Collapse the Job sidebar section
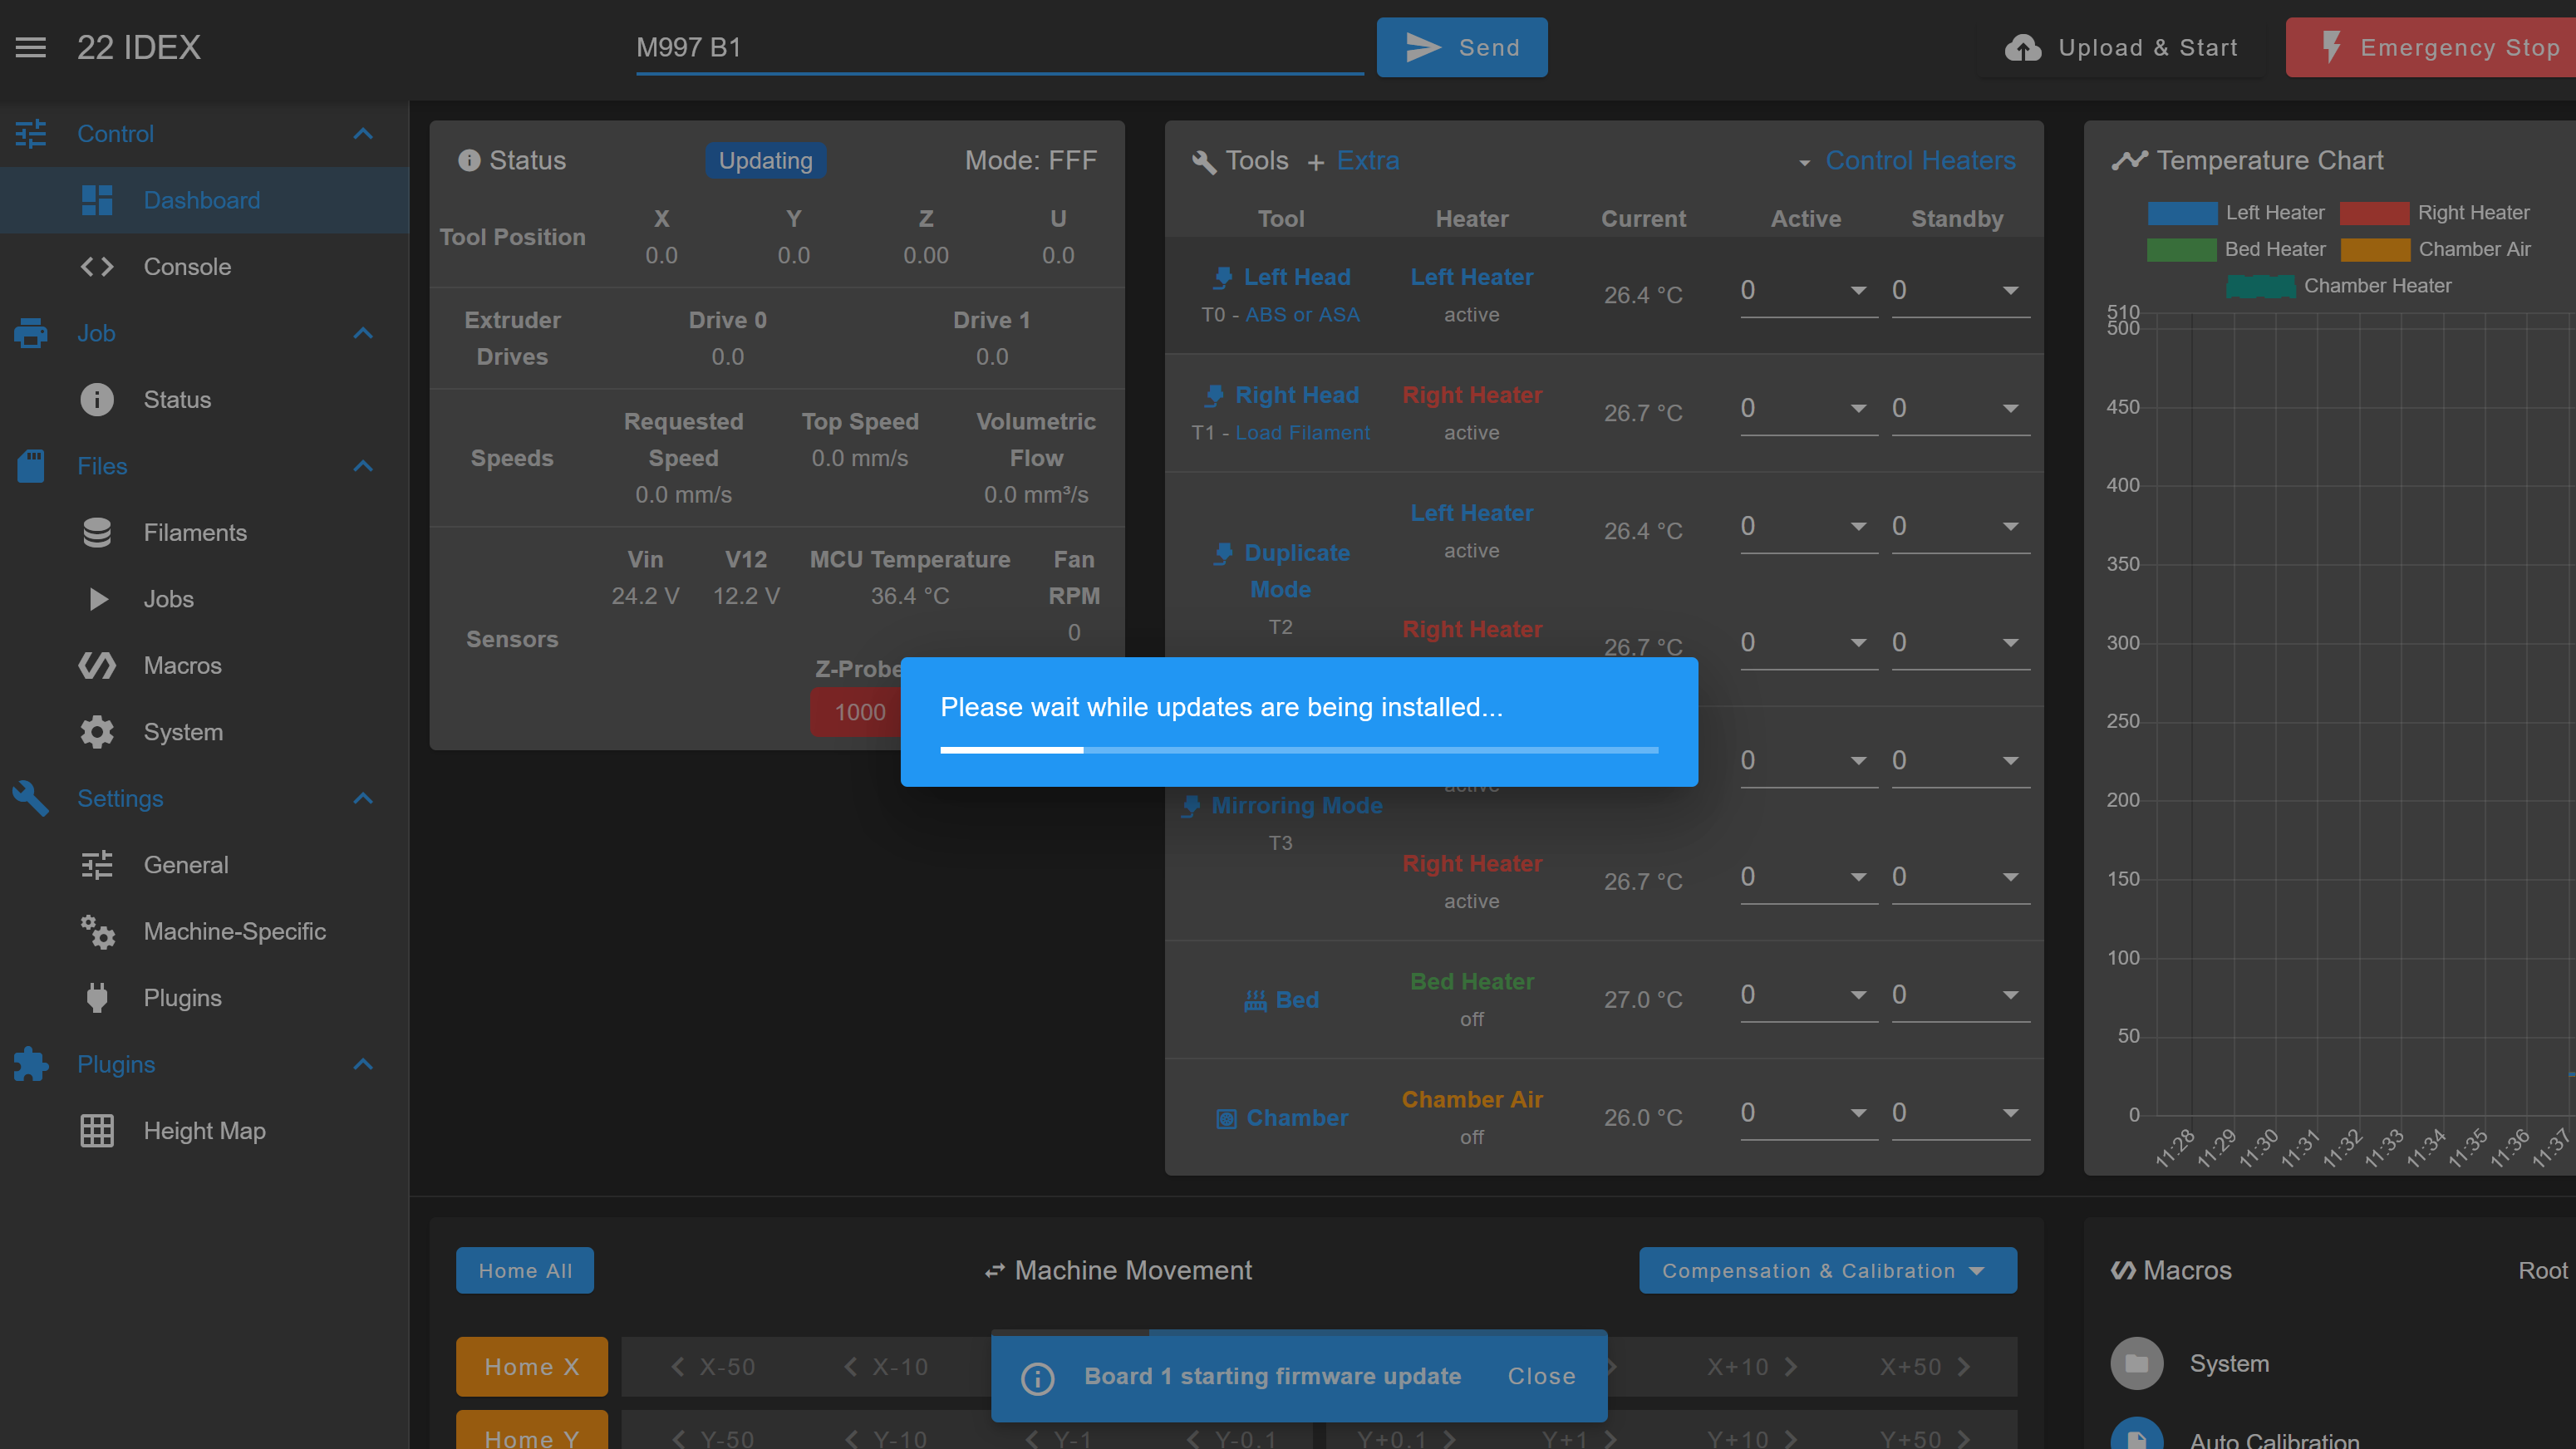The image size is (2576, 1449). (364, 333)
